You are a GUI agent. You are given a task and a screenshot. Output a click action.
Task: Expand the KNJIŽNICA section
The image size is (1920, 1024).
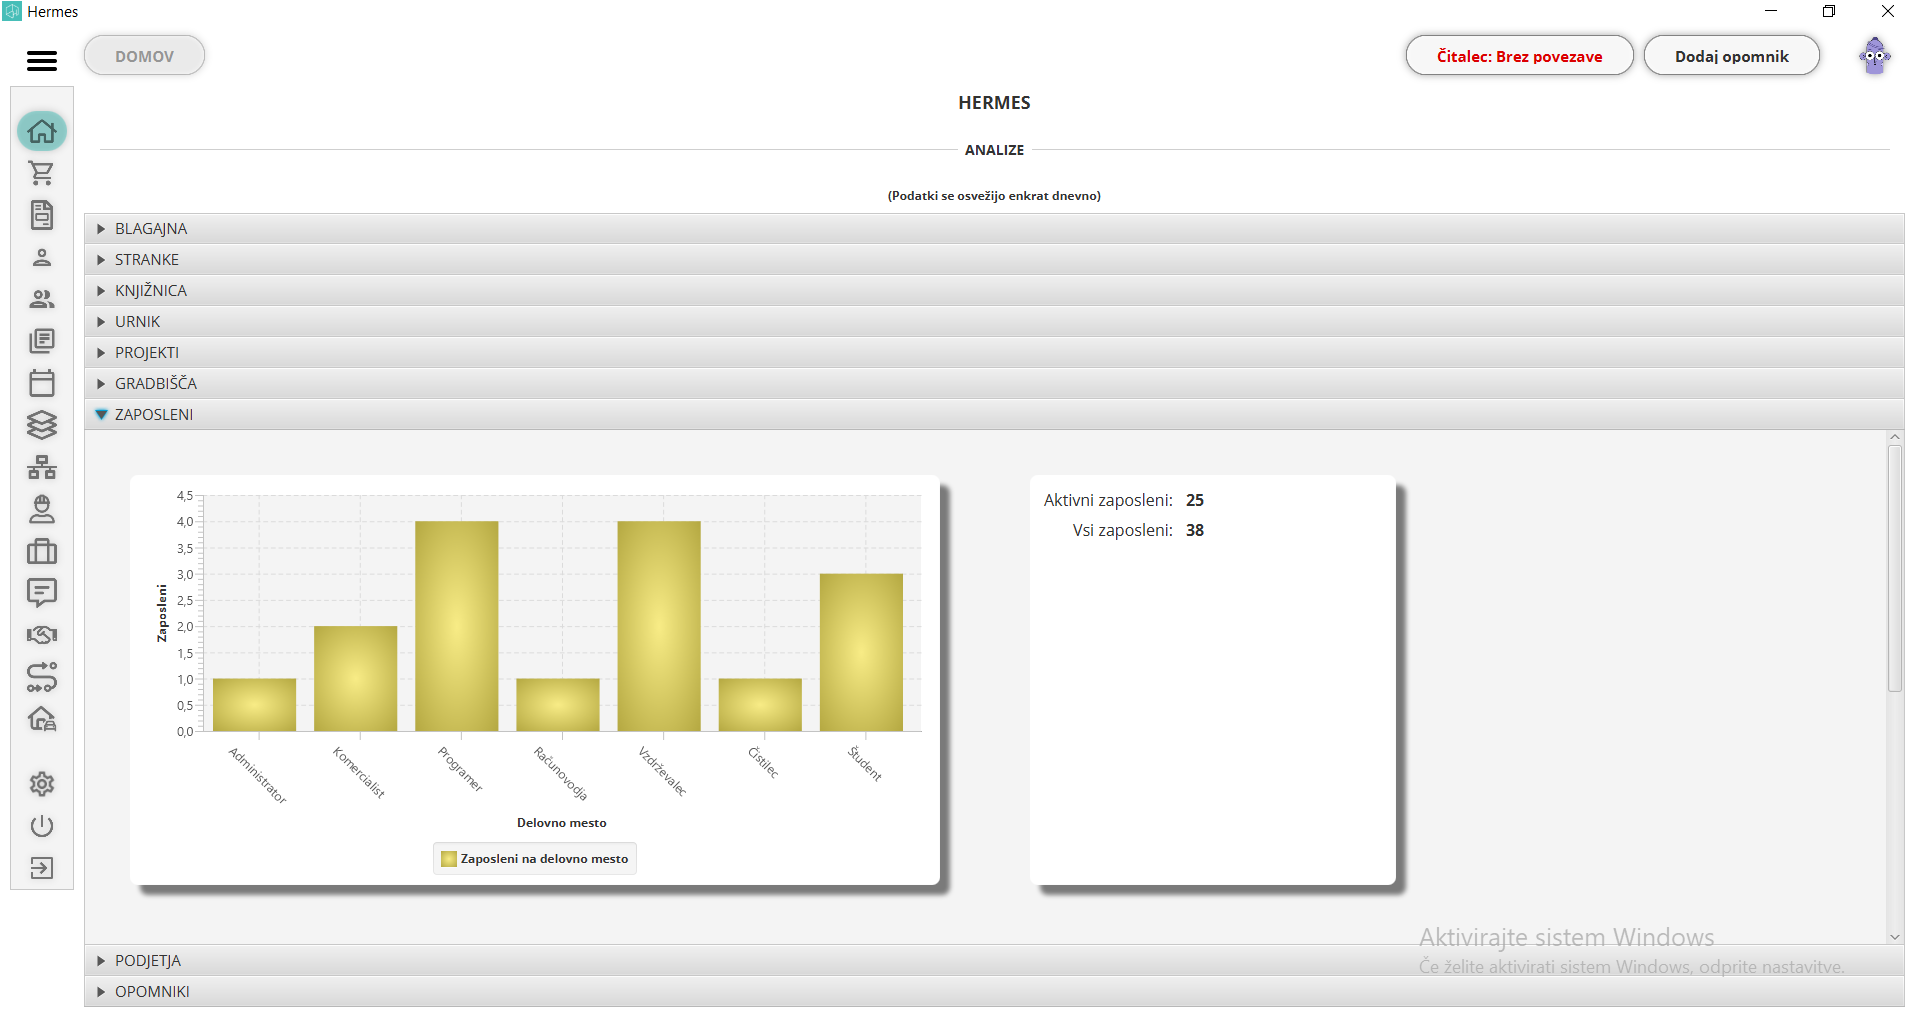[994, 291]
